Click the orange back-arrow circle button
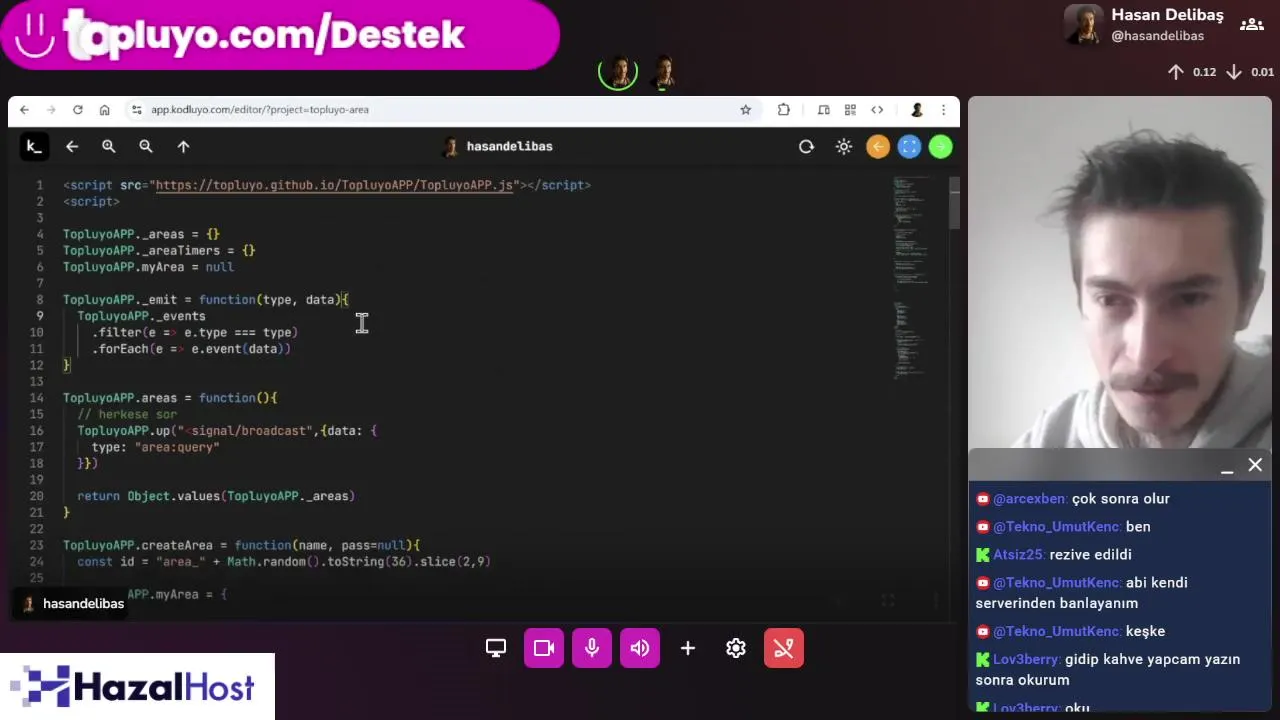Image resolution: width=1280 pixels, height=720 pixels. pos(878,147)
